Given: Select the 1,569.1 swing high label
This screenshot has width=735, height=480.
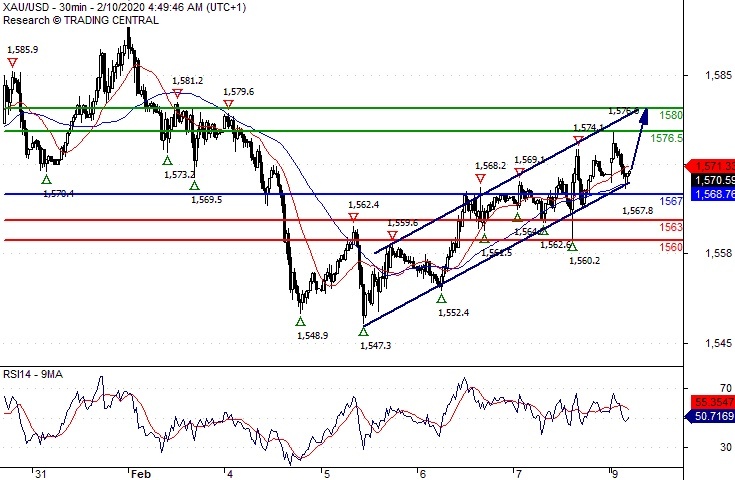Looking at the screenshot, I should [x=530, y=160].
